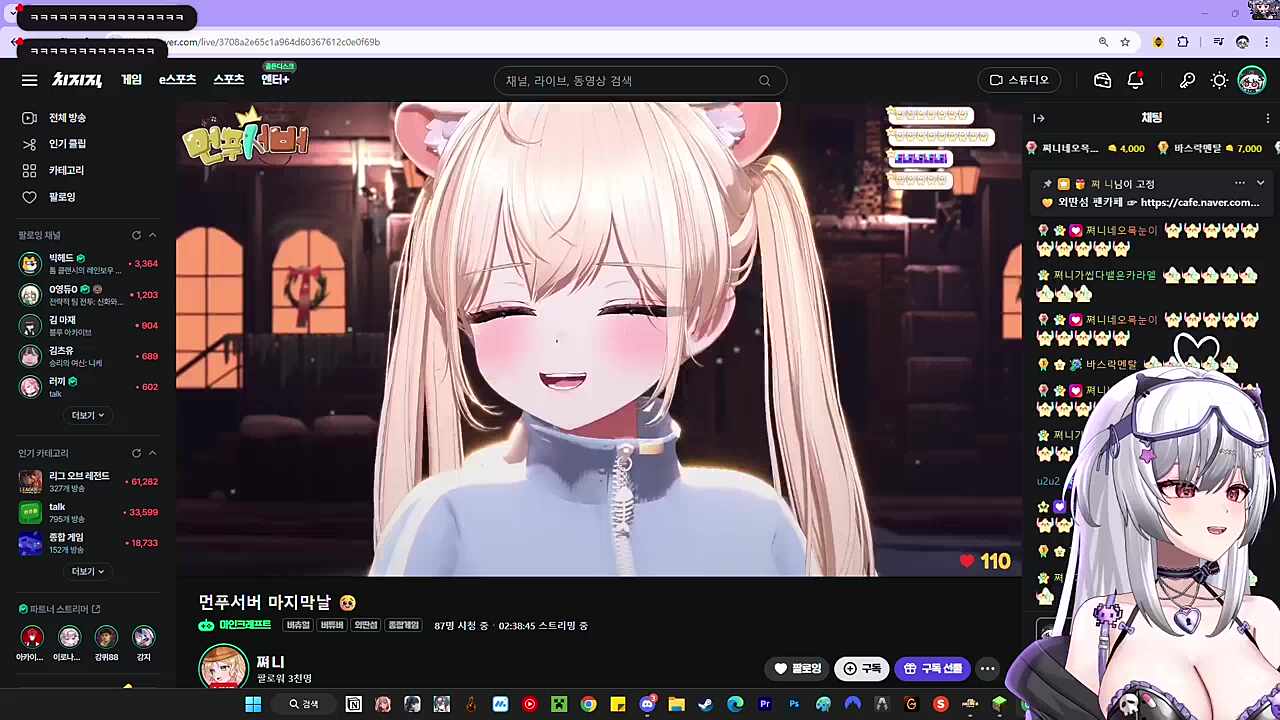
Task: Open the notifications bell
Action: 1135,80
